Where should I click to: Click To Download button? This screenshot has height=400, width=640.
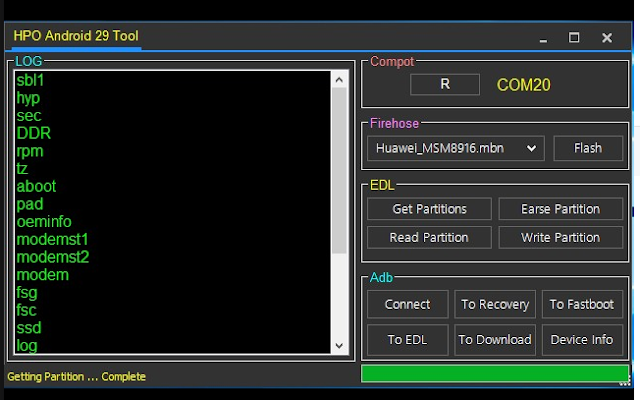coord(495,340)
